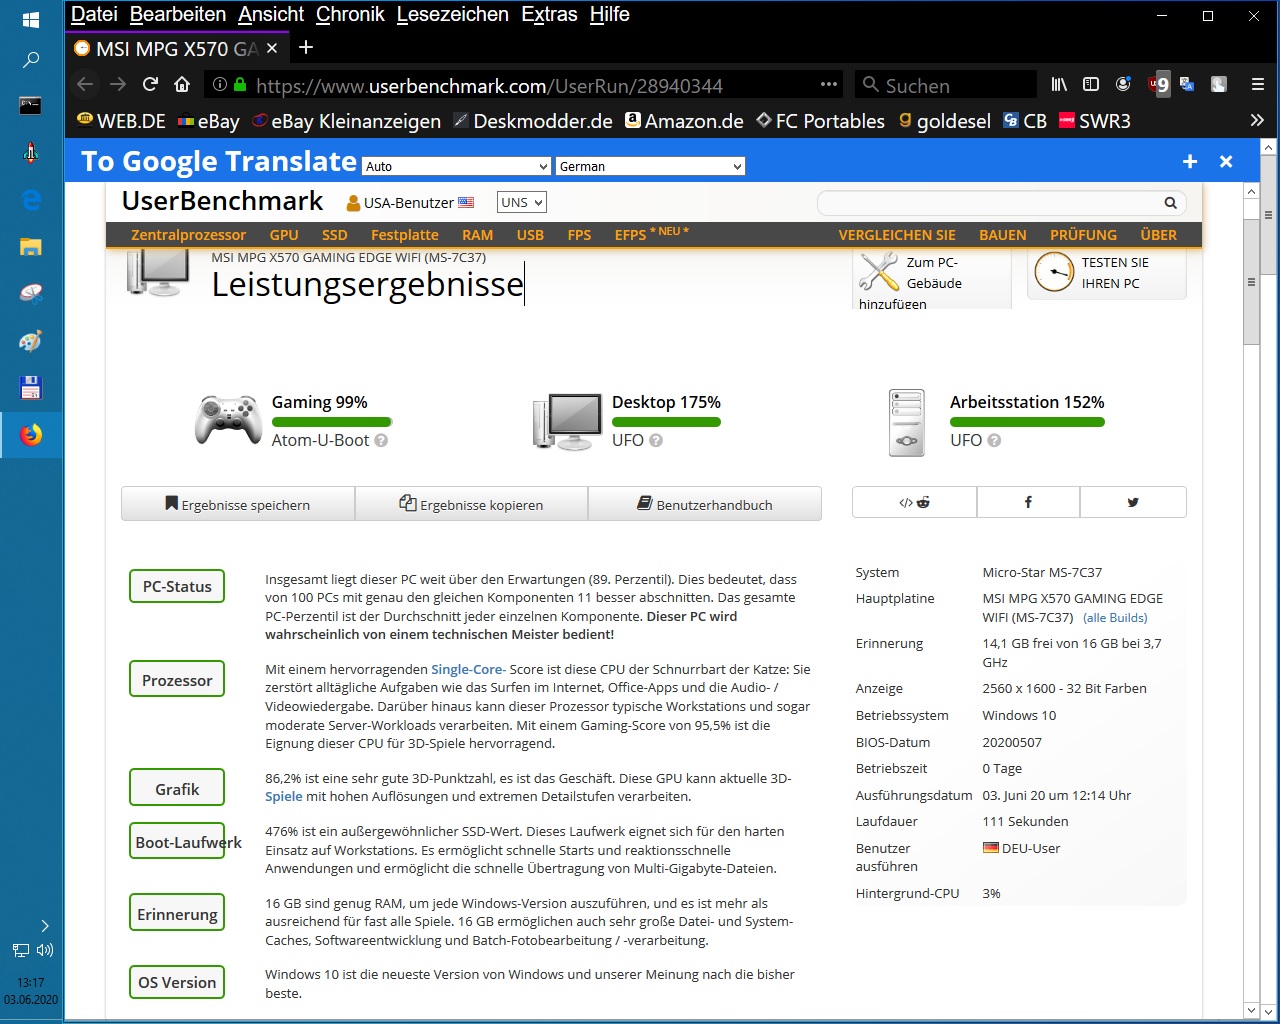The width and height of the screenshot is (1280, 1024).
Task: Show more bookmarks with the double chevron
Action: point(1257,120)
